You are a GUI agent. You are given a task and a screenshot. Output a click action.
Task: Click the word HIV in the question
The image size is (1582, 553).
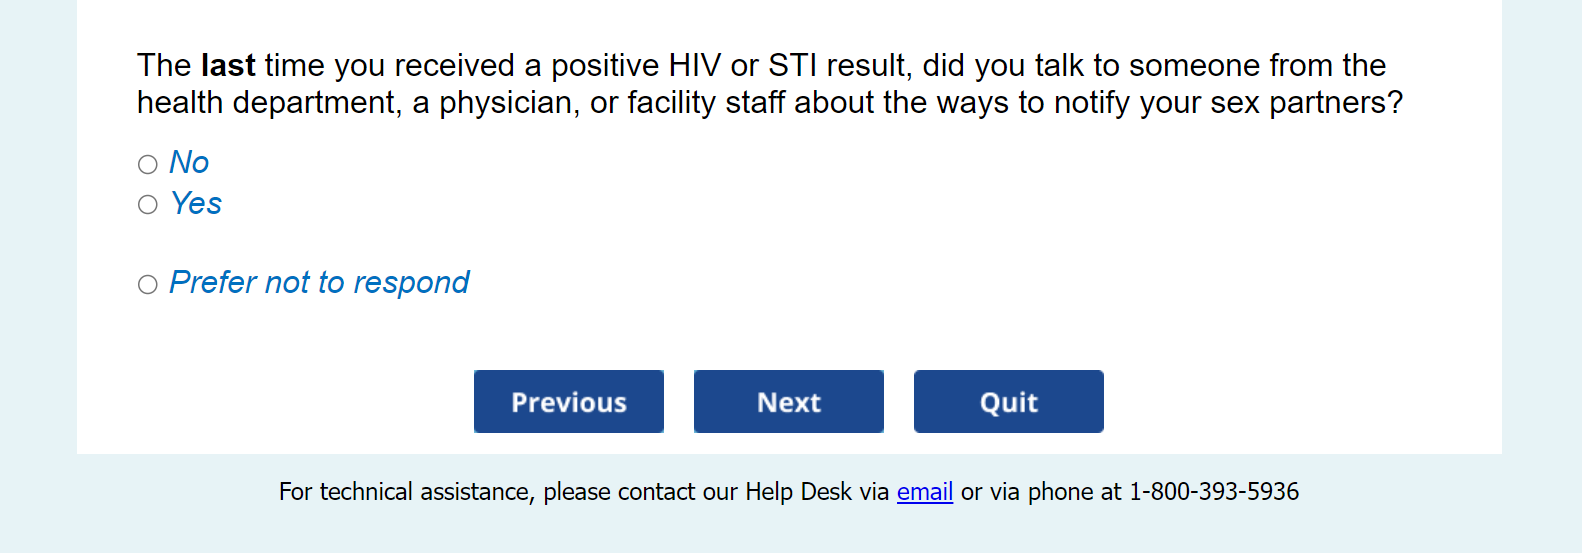tap(694, 66)
